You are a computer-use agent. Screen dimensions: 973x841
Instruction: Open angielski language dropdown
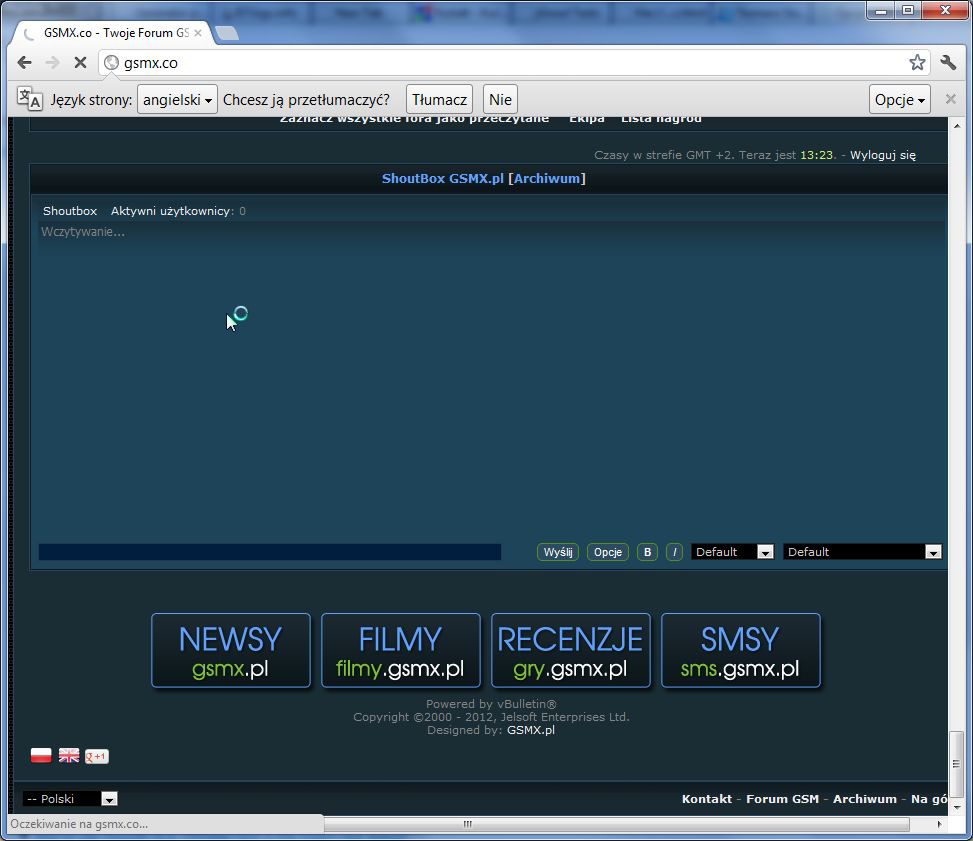pyautogui.click(x=177, y=100)
